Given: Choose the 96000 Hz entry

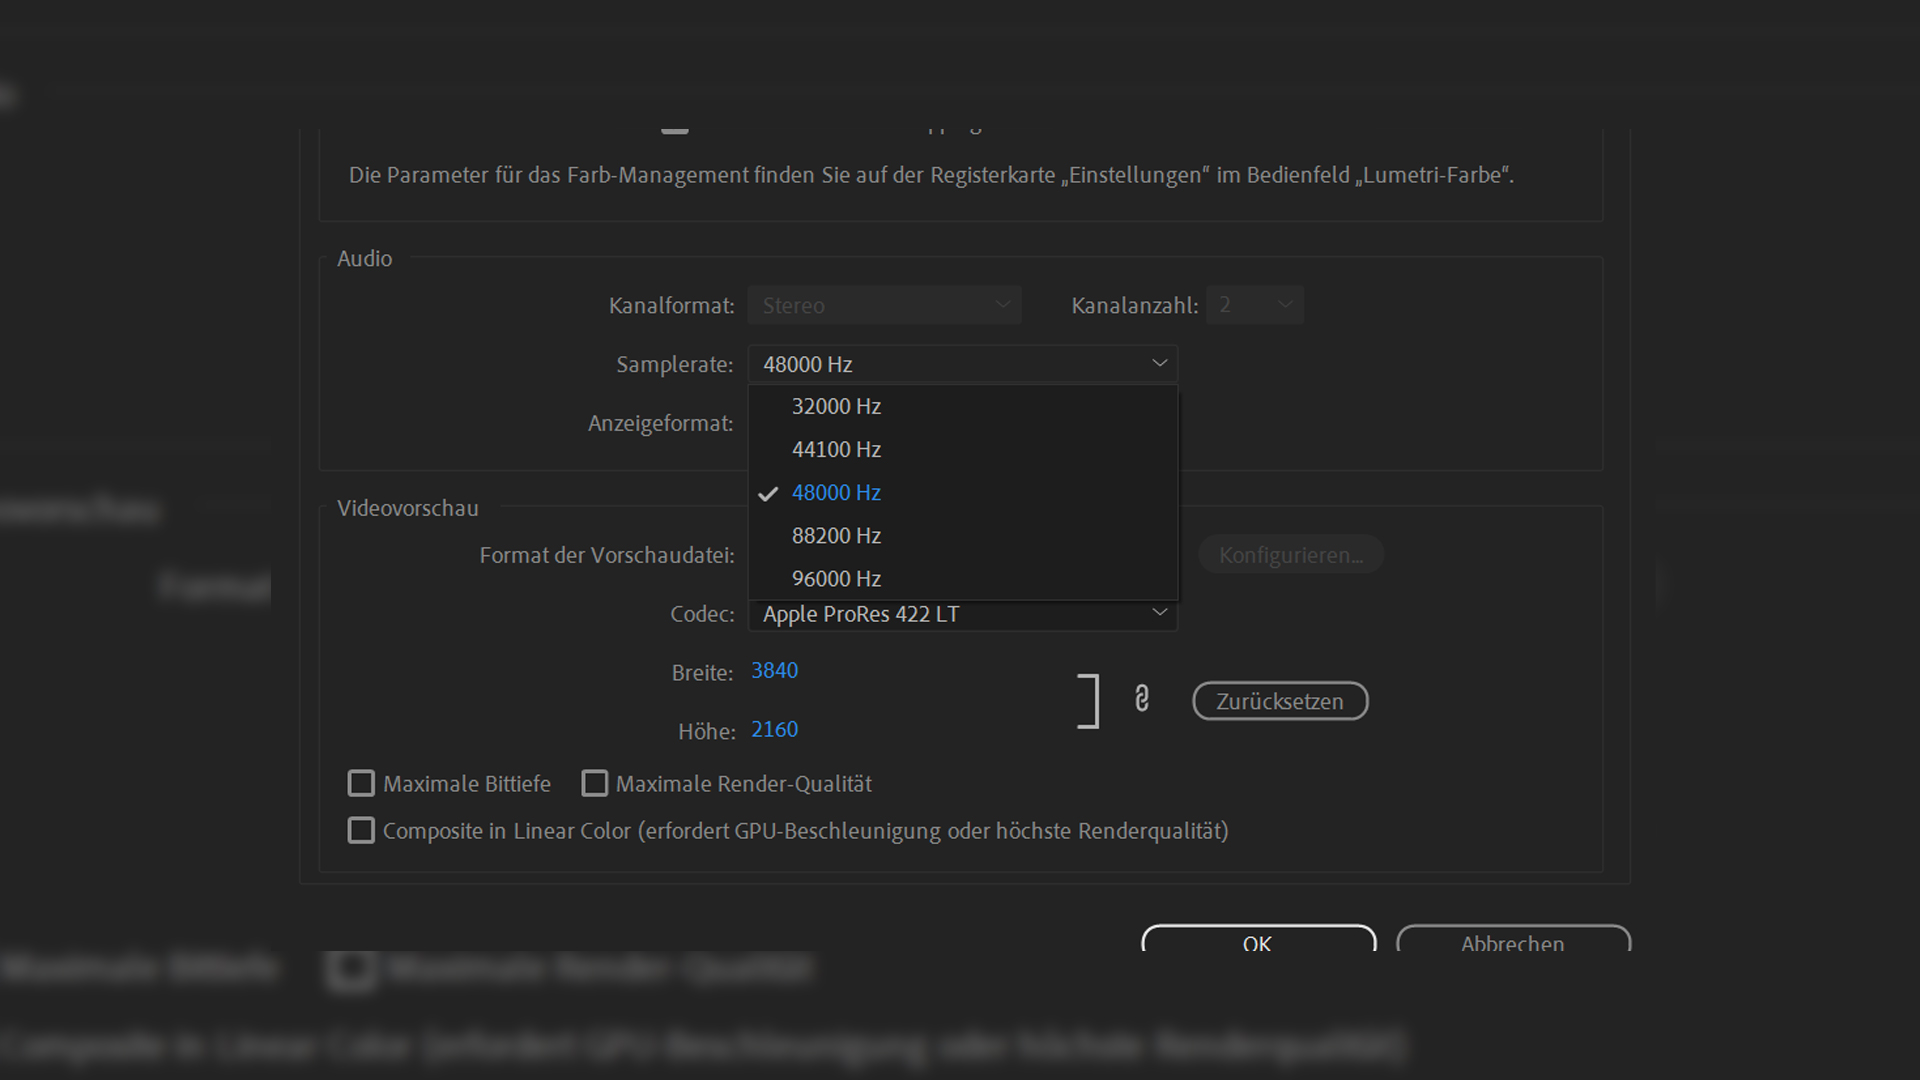Looking at the screenshot, I should coord(836,579).
